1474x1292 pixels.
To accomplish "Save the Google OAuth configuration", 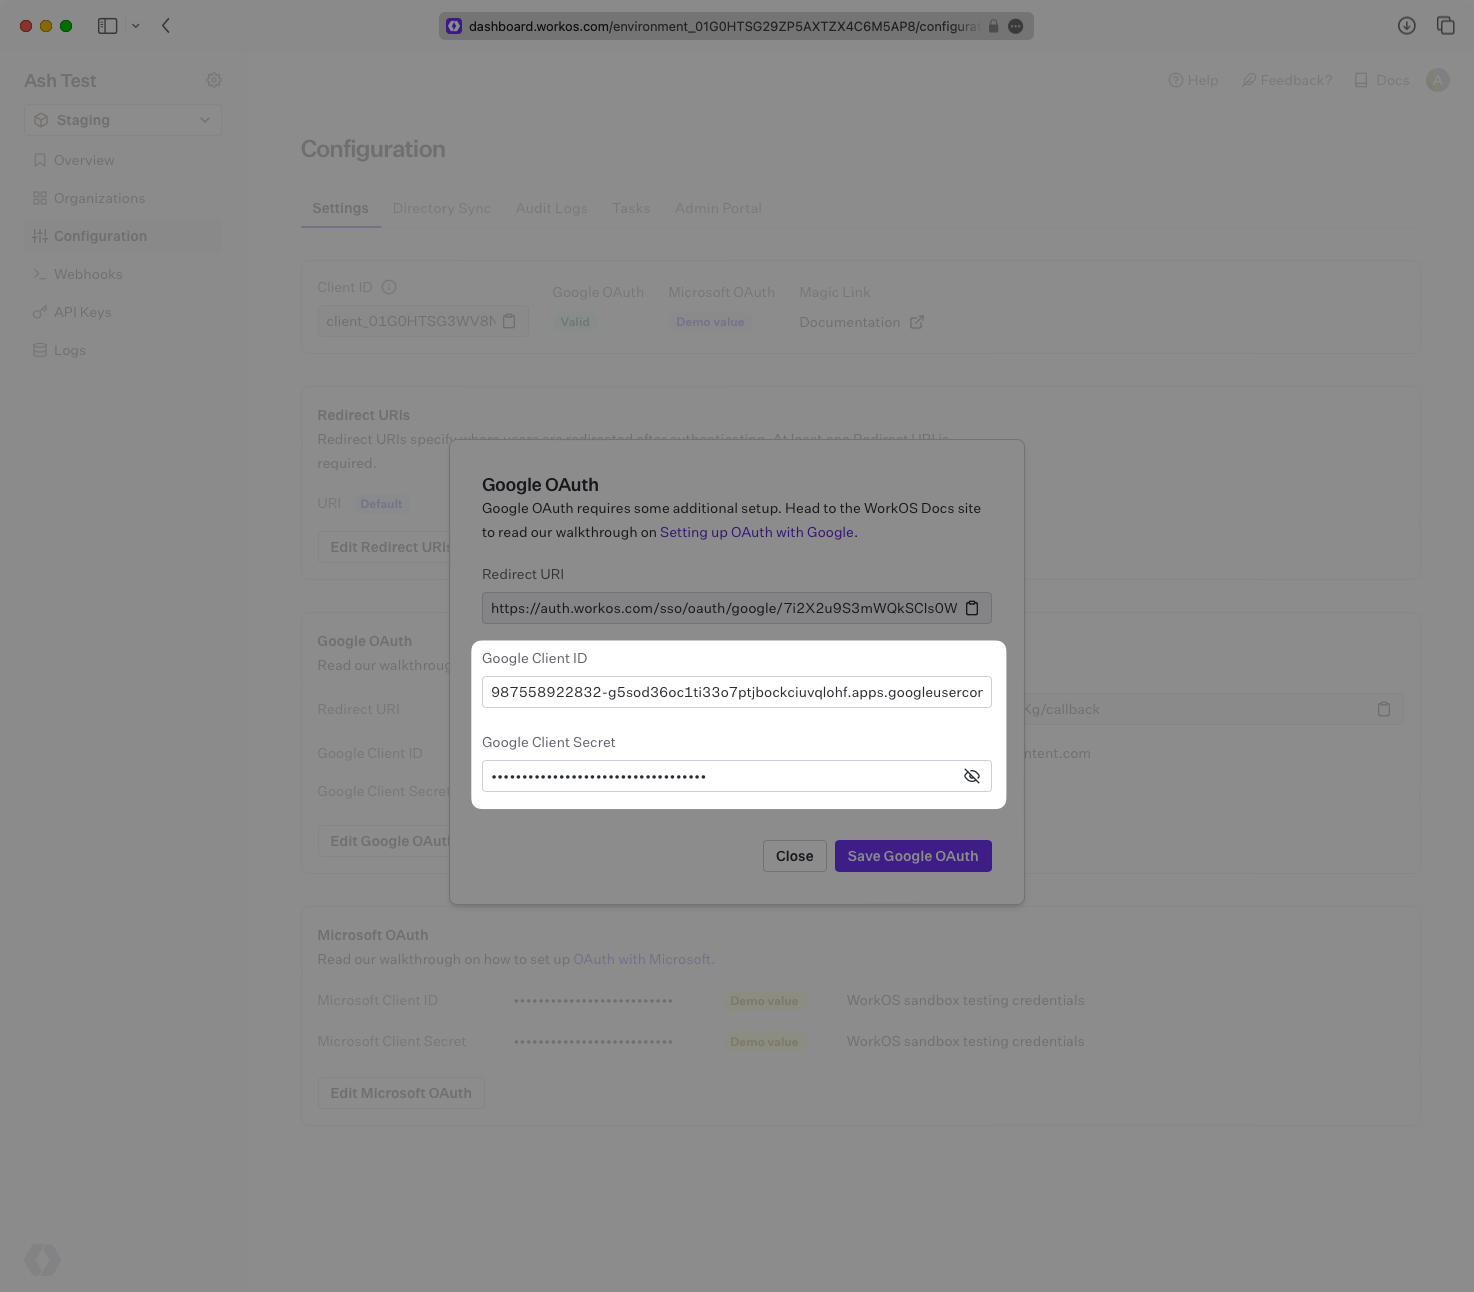I will (912, 855).
